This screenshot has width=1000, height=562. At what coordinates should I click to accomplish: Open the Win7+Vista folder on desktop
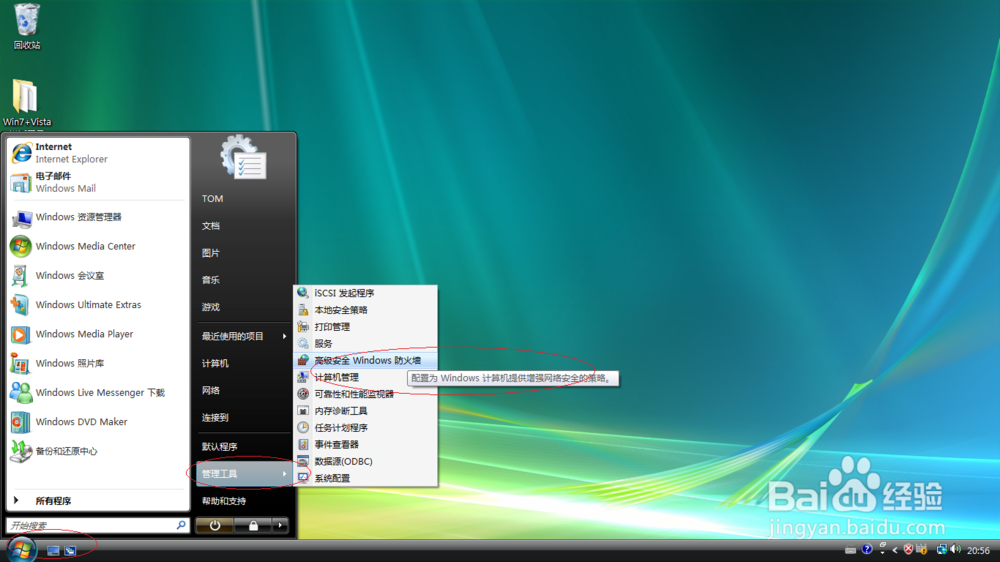26,102
